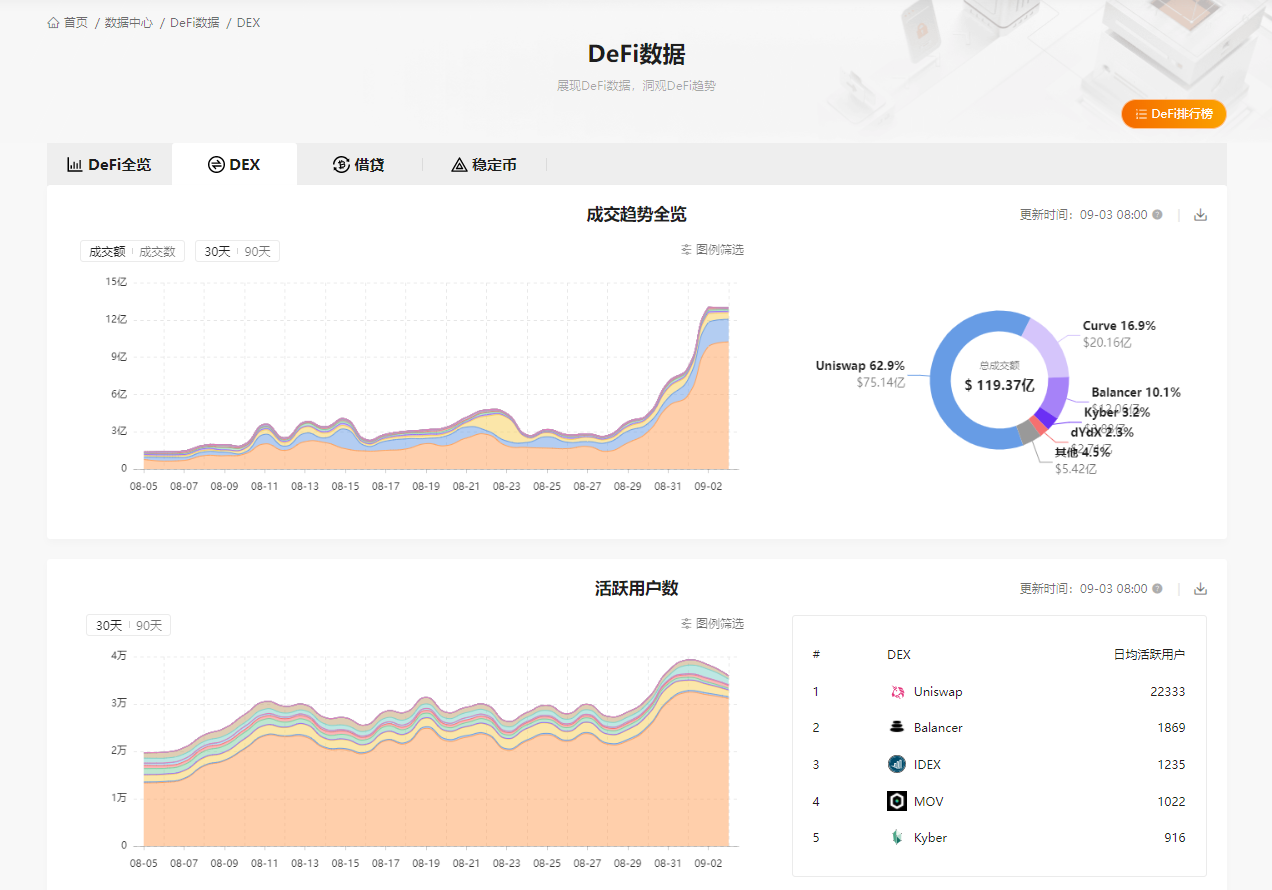Select the 稳定币 tab

484,164
